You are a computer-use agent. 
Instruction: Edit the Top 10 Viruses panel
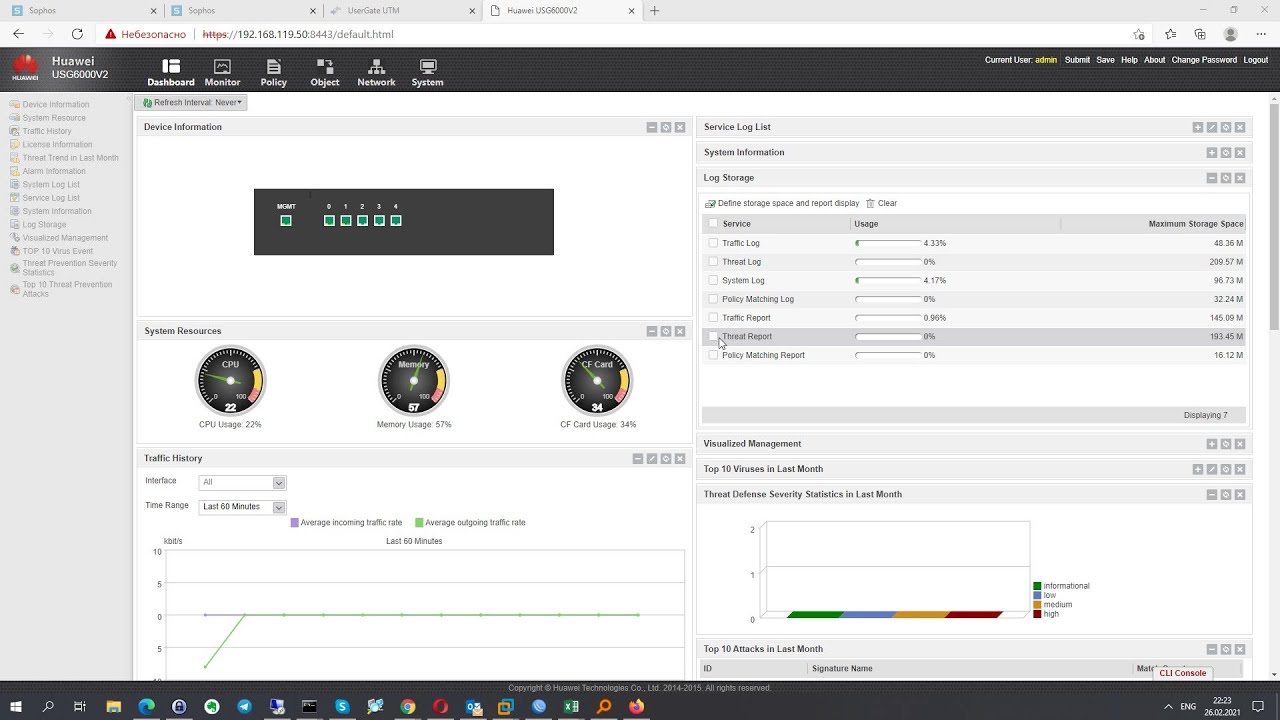[1212, 469]
